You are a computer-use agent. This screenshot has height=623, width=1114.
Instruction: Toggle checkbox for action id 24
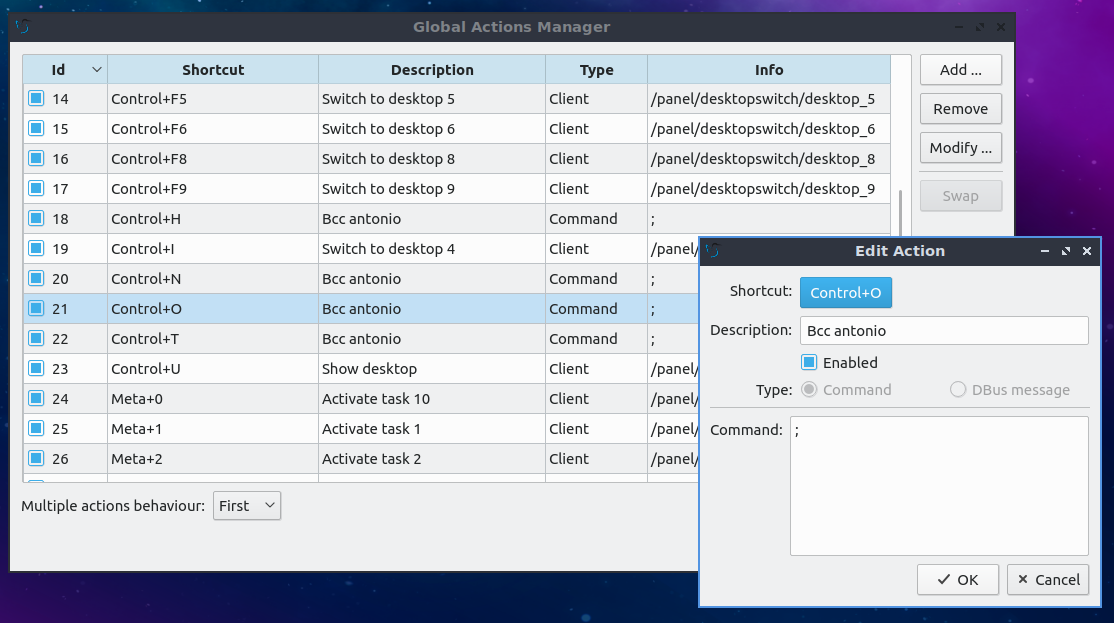point(36,398)
